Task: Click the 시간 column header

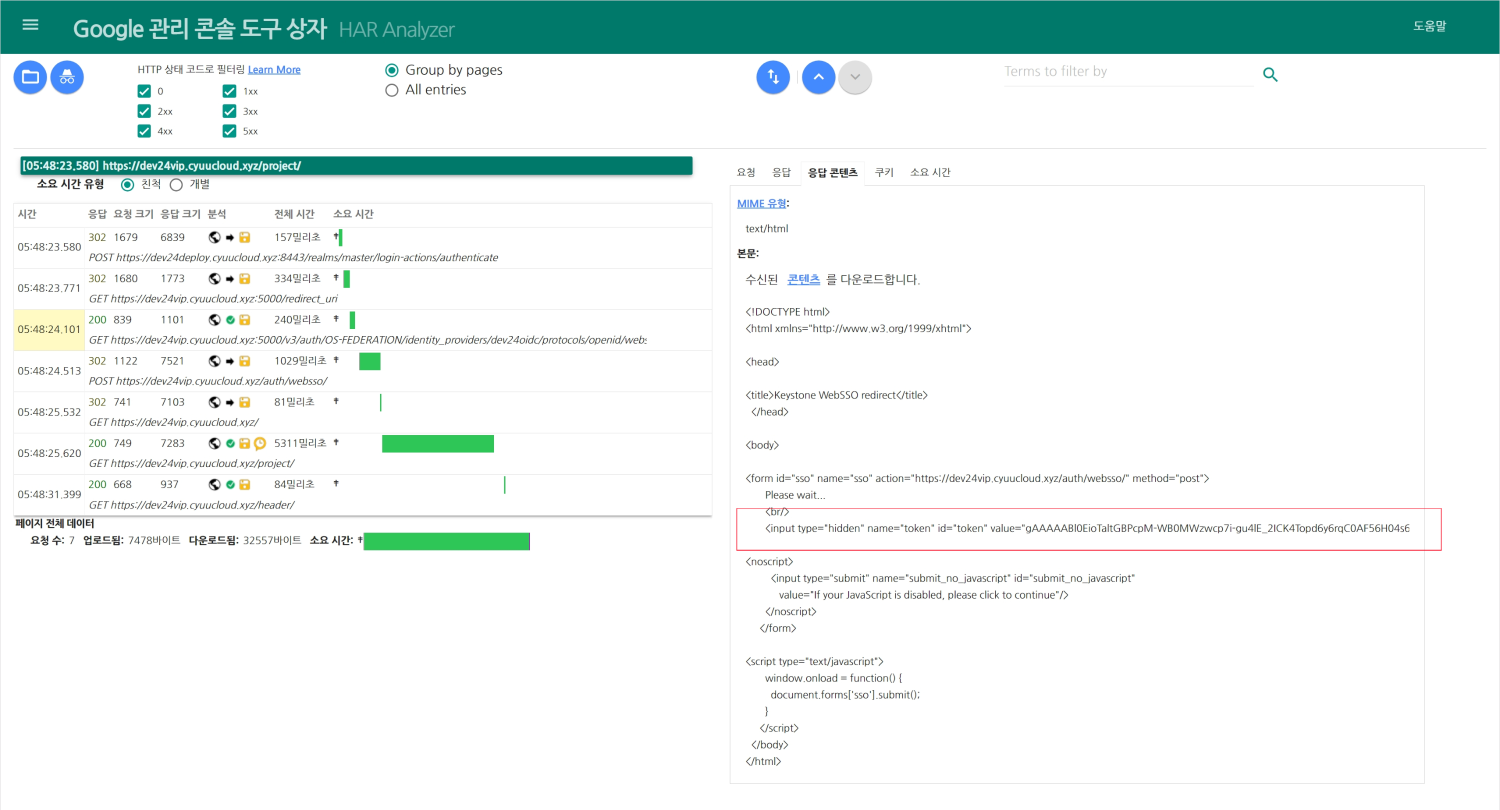Action: tap(27, 214)
